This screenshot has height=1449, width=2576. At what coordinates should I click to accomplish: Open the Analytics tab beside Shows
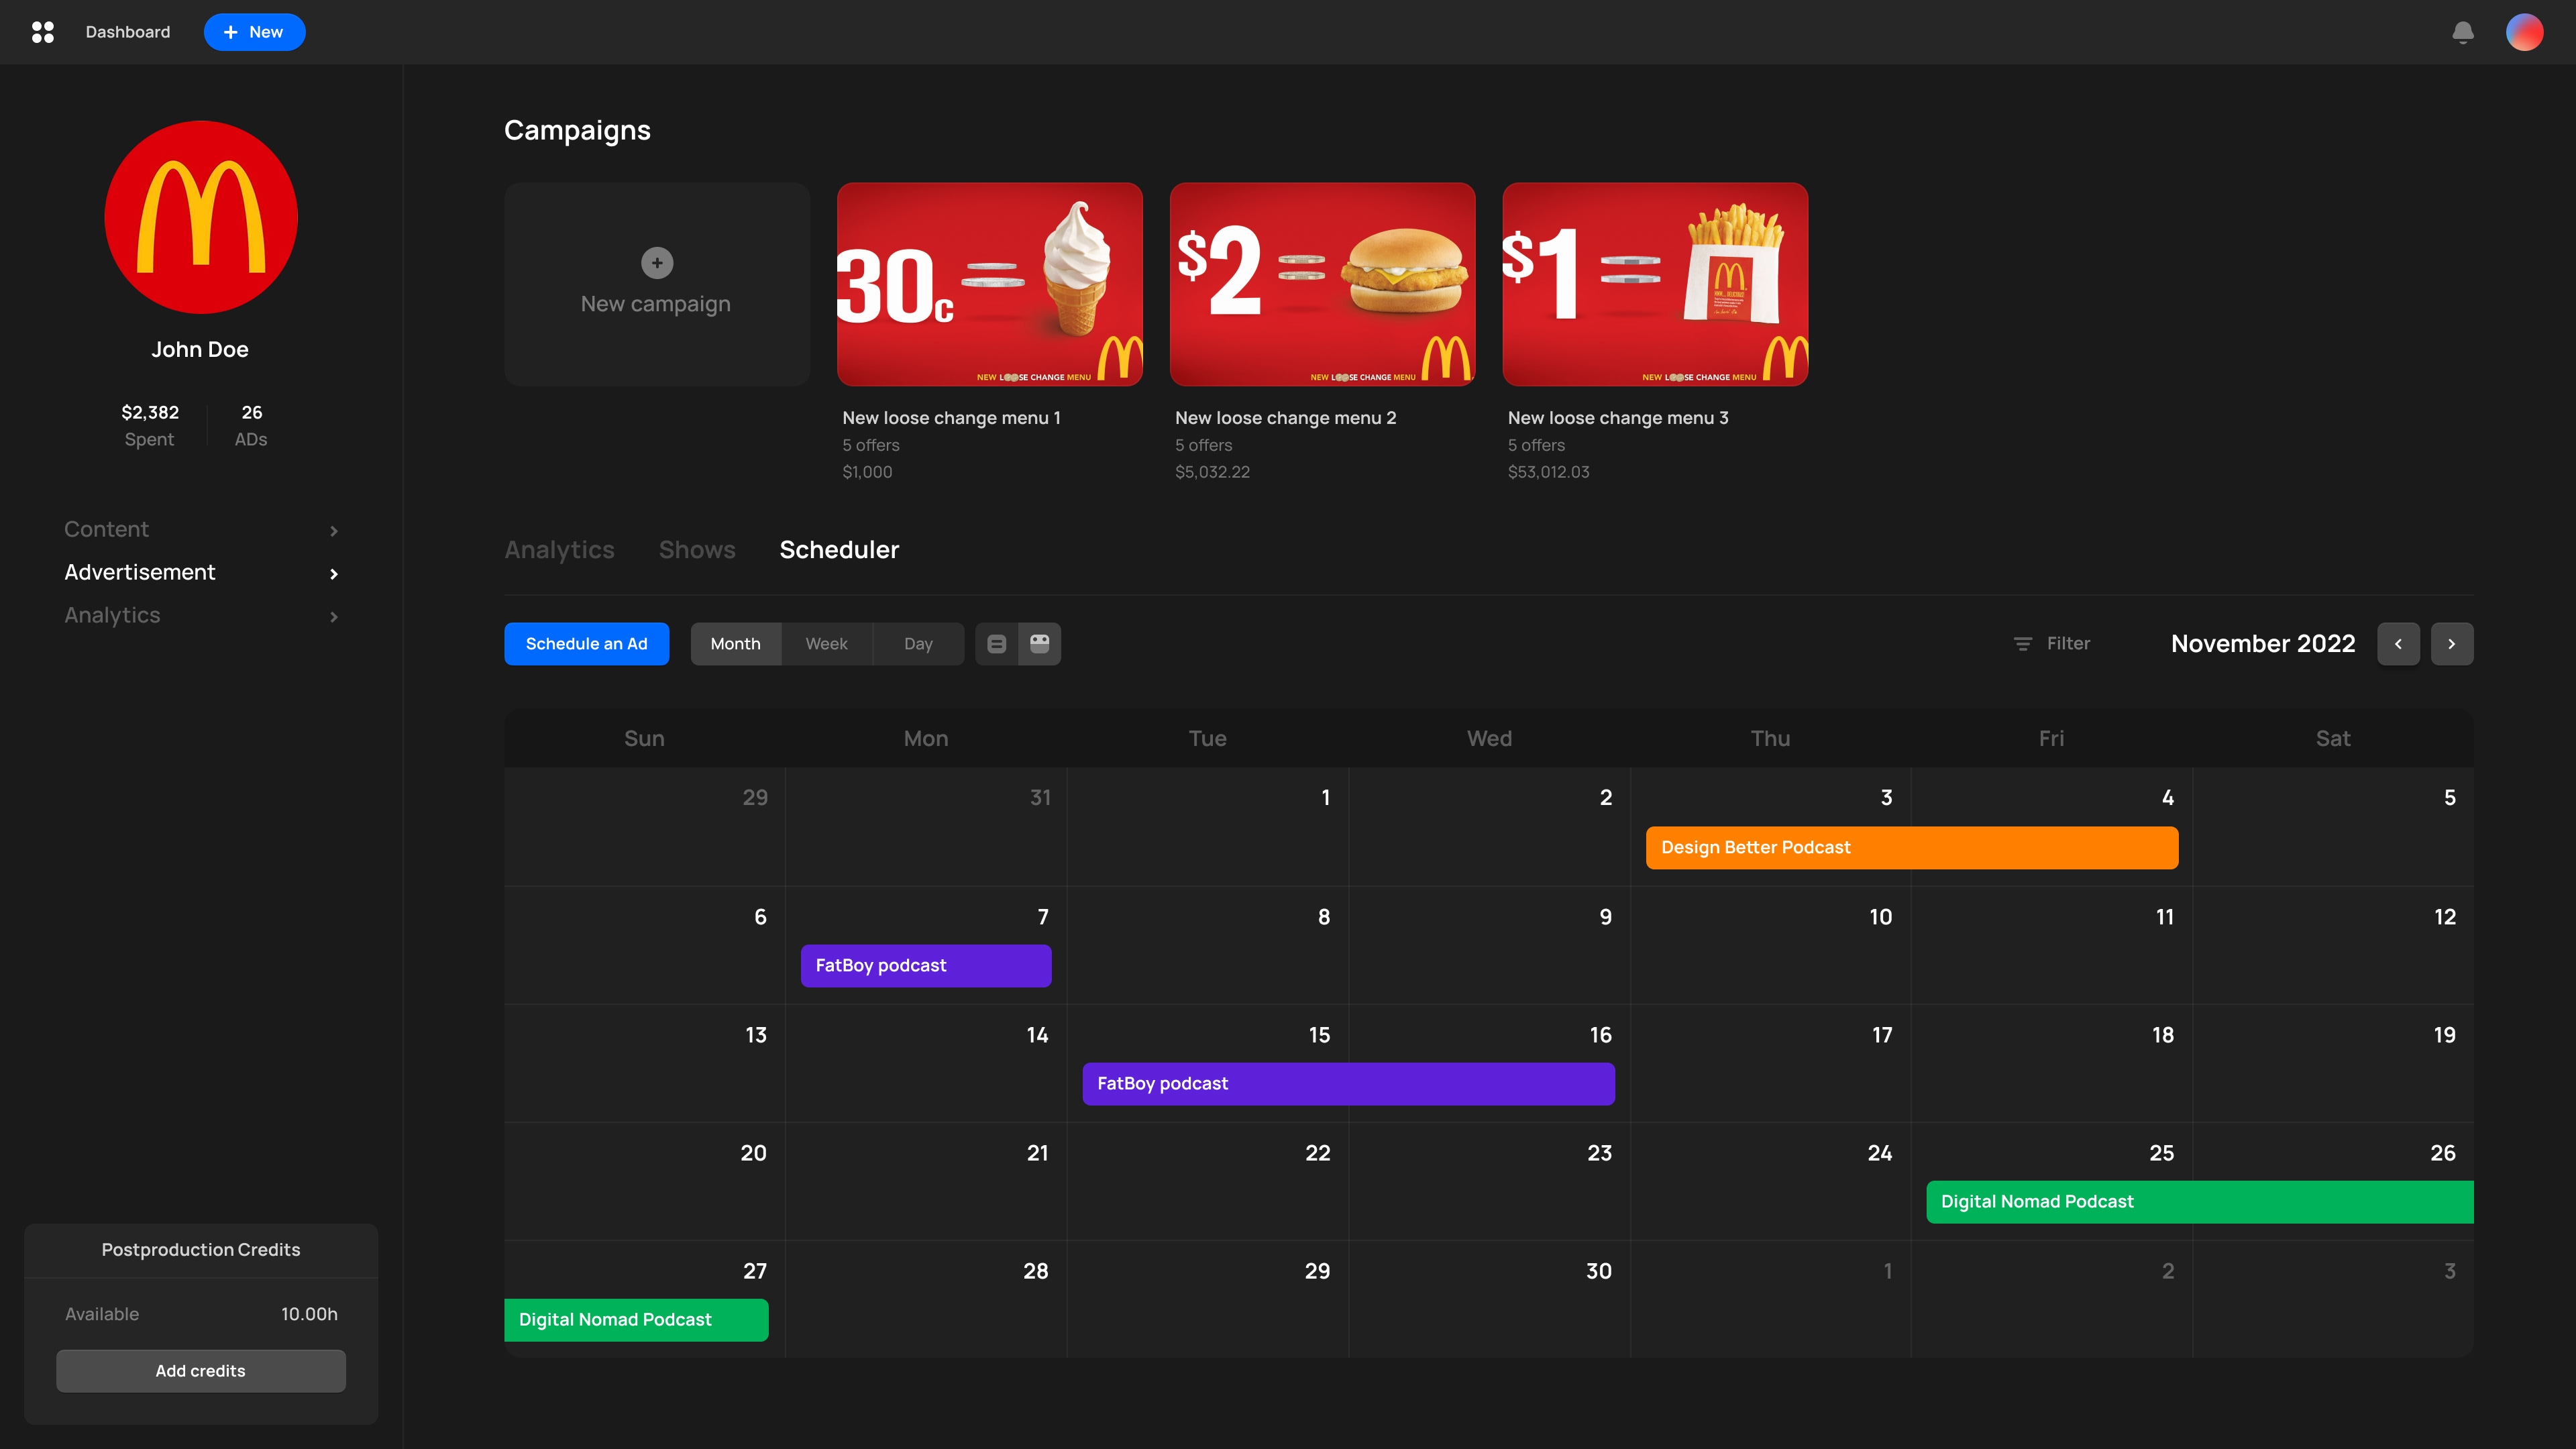(559, 550)
